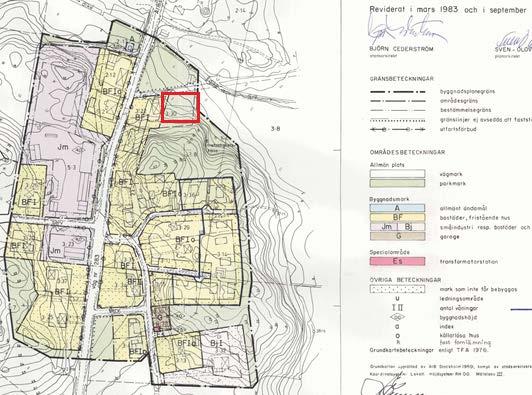
Task: Click the dotted no-build pattern legend box
Action: [x=397, y=289]
